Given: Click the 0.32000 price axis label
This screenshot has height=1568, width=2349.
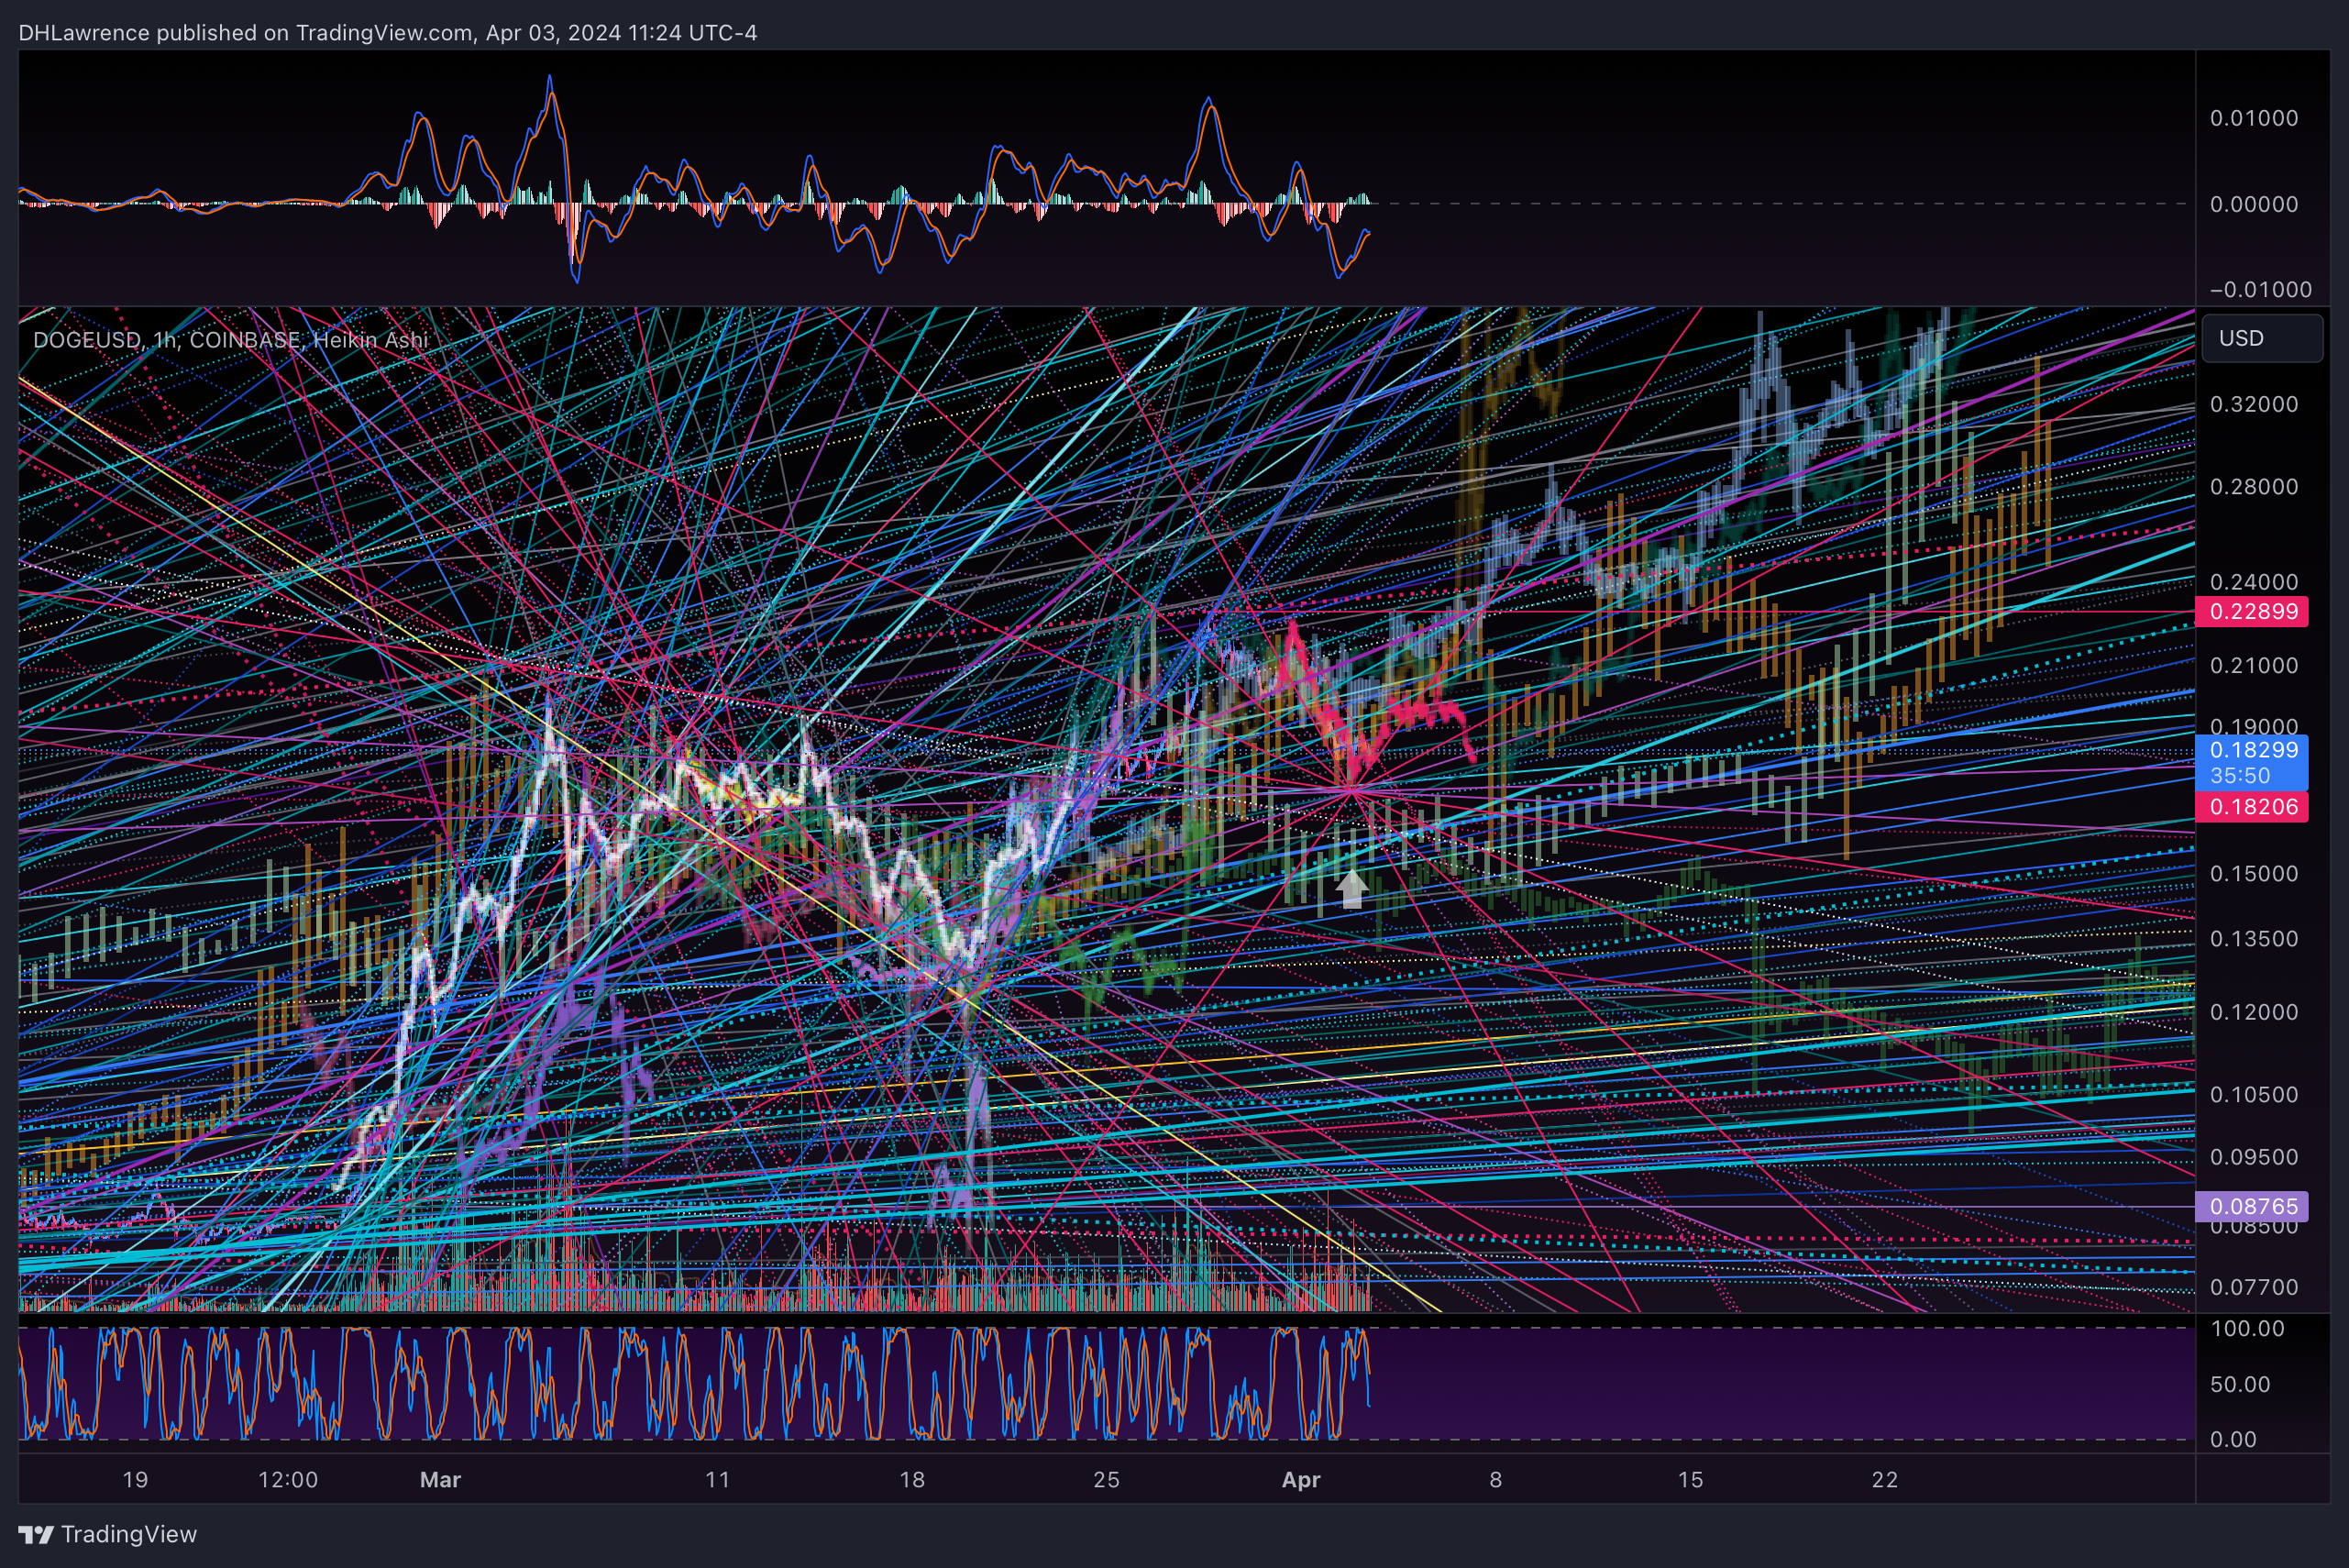Looking at the screenshot, I should click(x=2254, y=404).
